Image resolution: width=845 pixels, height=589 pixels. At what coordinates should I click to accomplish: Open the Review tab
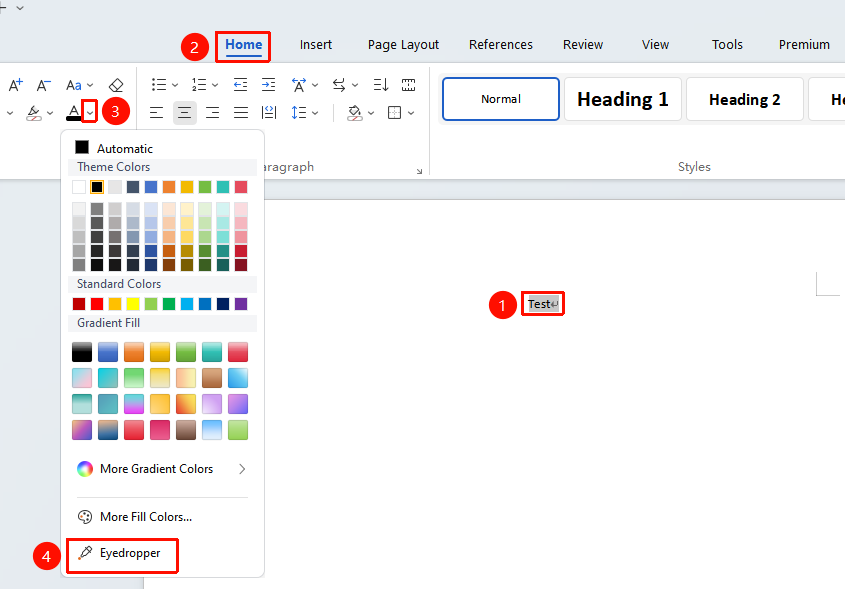[x=583, y=45]
